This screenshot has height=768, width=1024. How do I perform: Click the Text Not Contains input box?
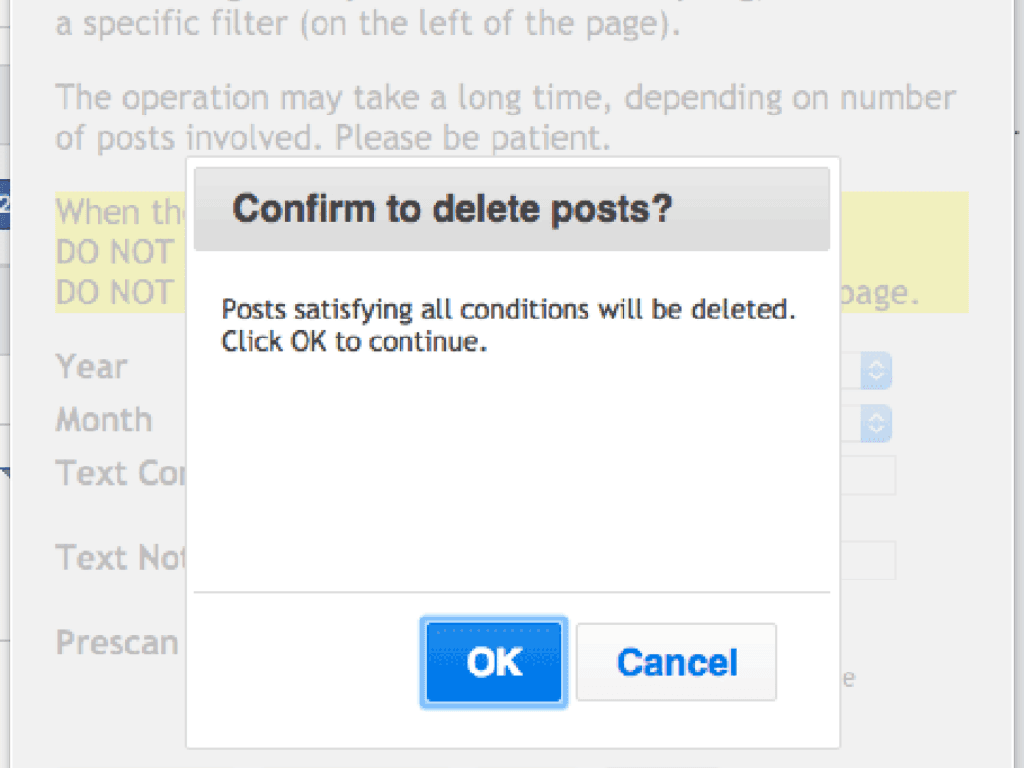coord(867,560)
